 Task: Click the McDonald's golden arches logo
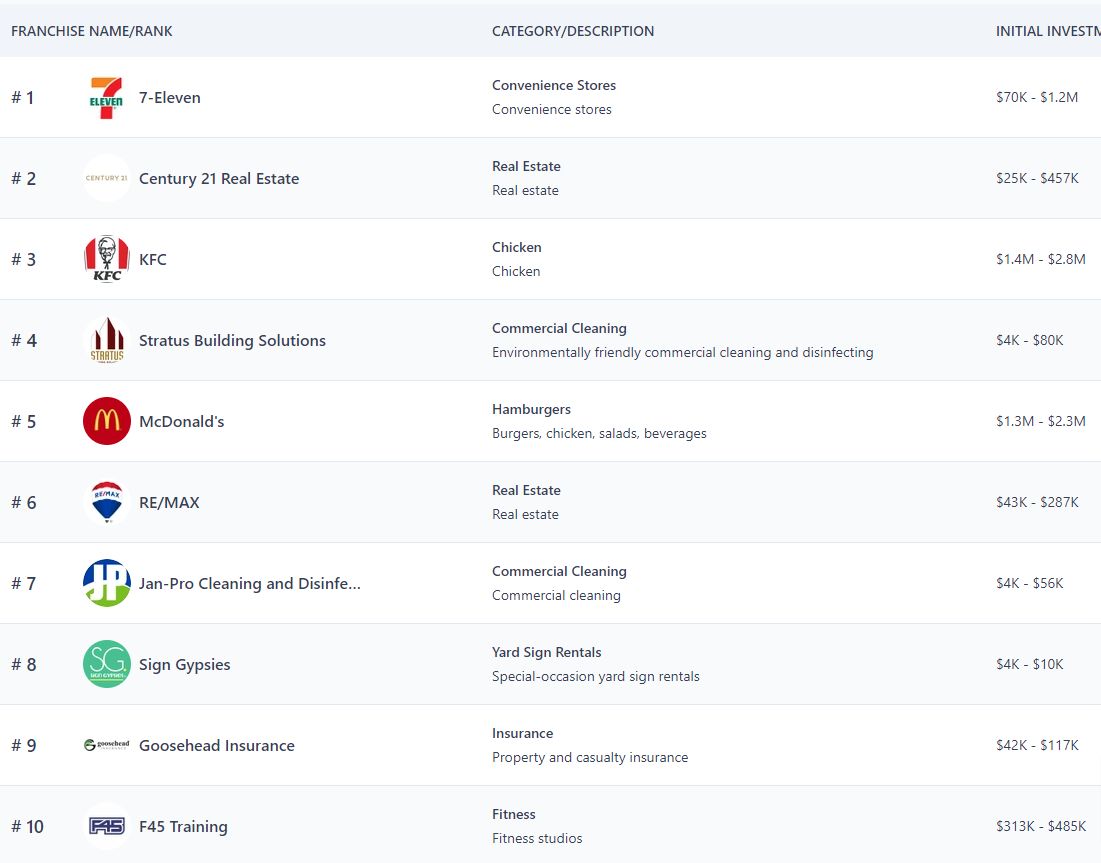(x=107, y=421)
